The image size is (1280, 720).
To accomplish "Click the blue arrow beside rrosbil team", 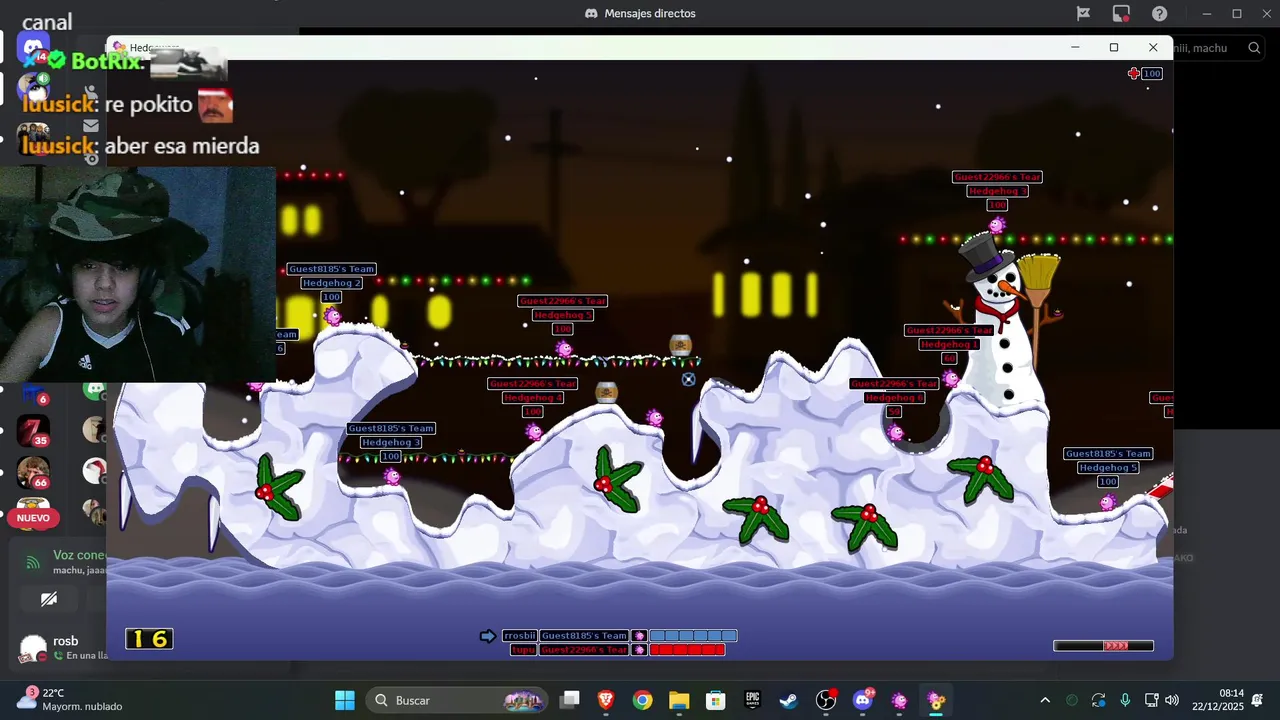I will coord(488,636).
